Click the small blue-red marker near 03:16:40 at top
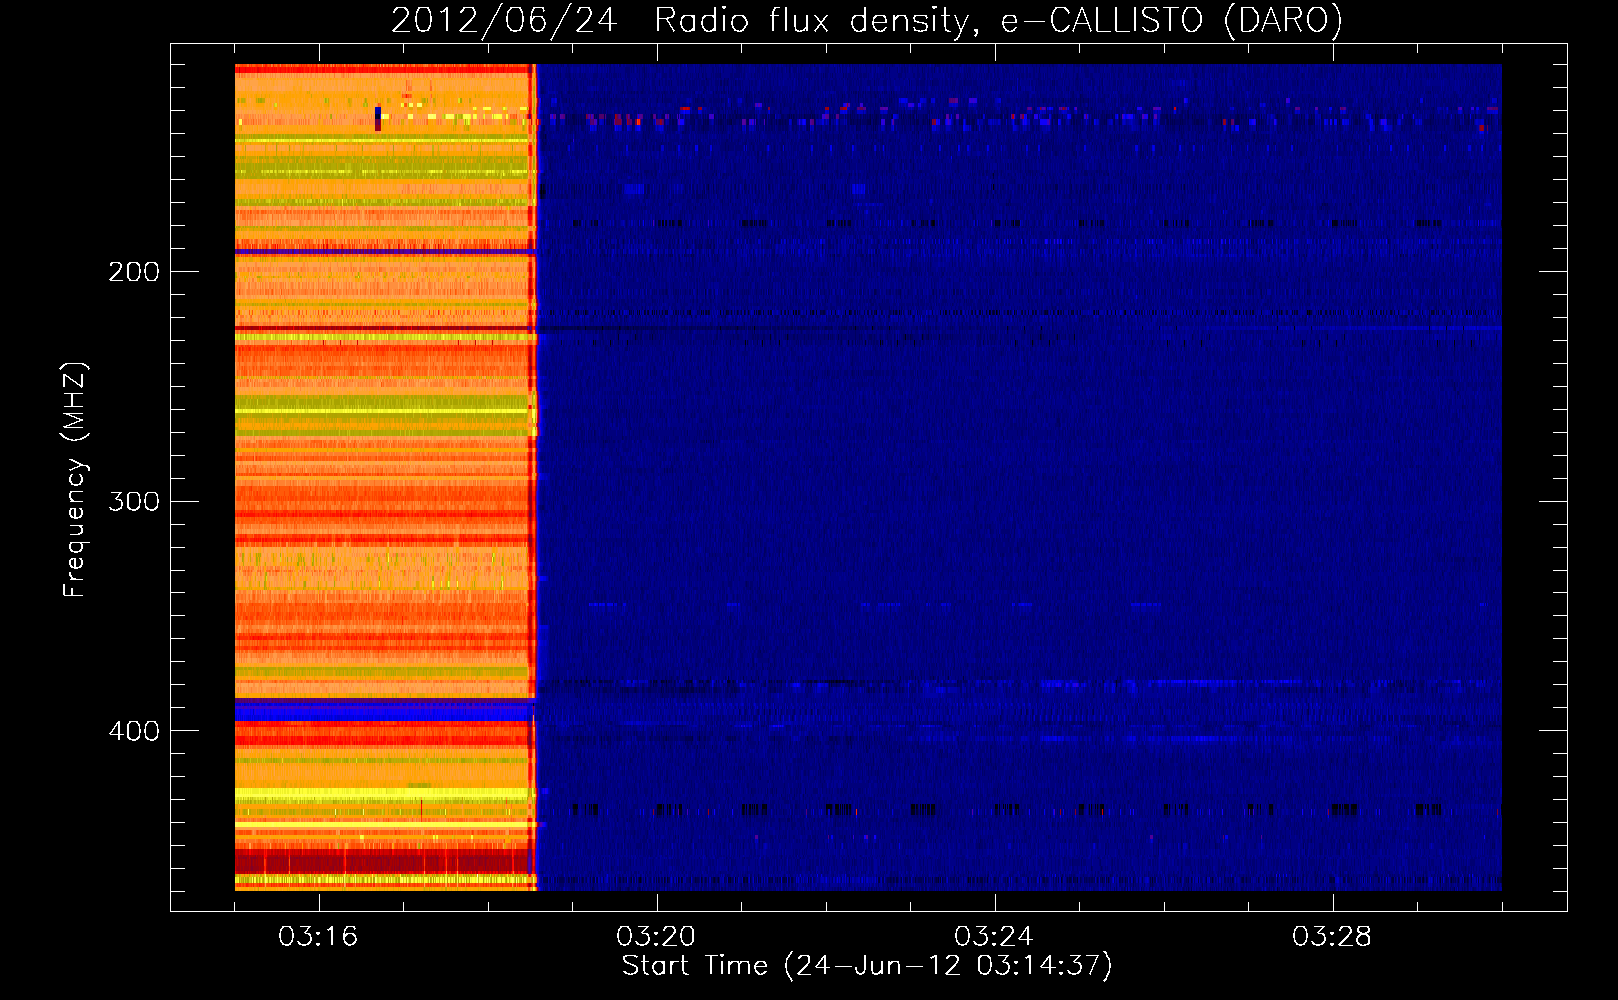The height and width of the screenshot is (1000, 1618). point(378,119)
